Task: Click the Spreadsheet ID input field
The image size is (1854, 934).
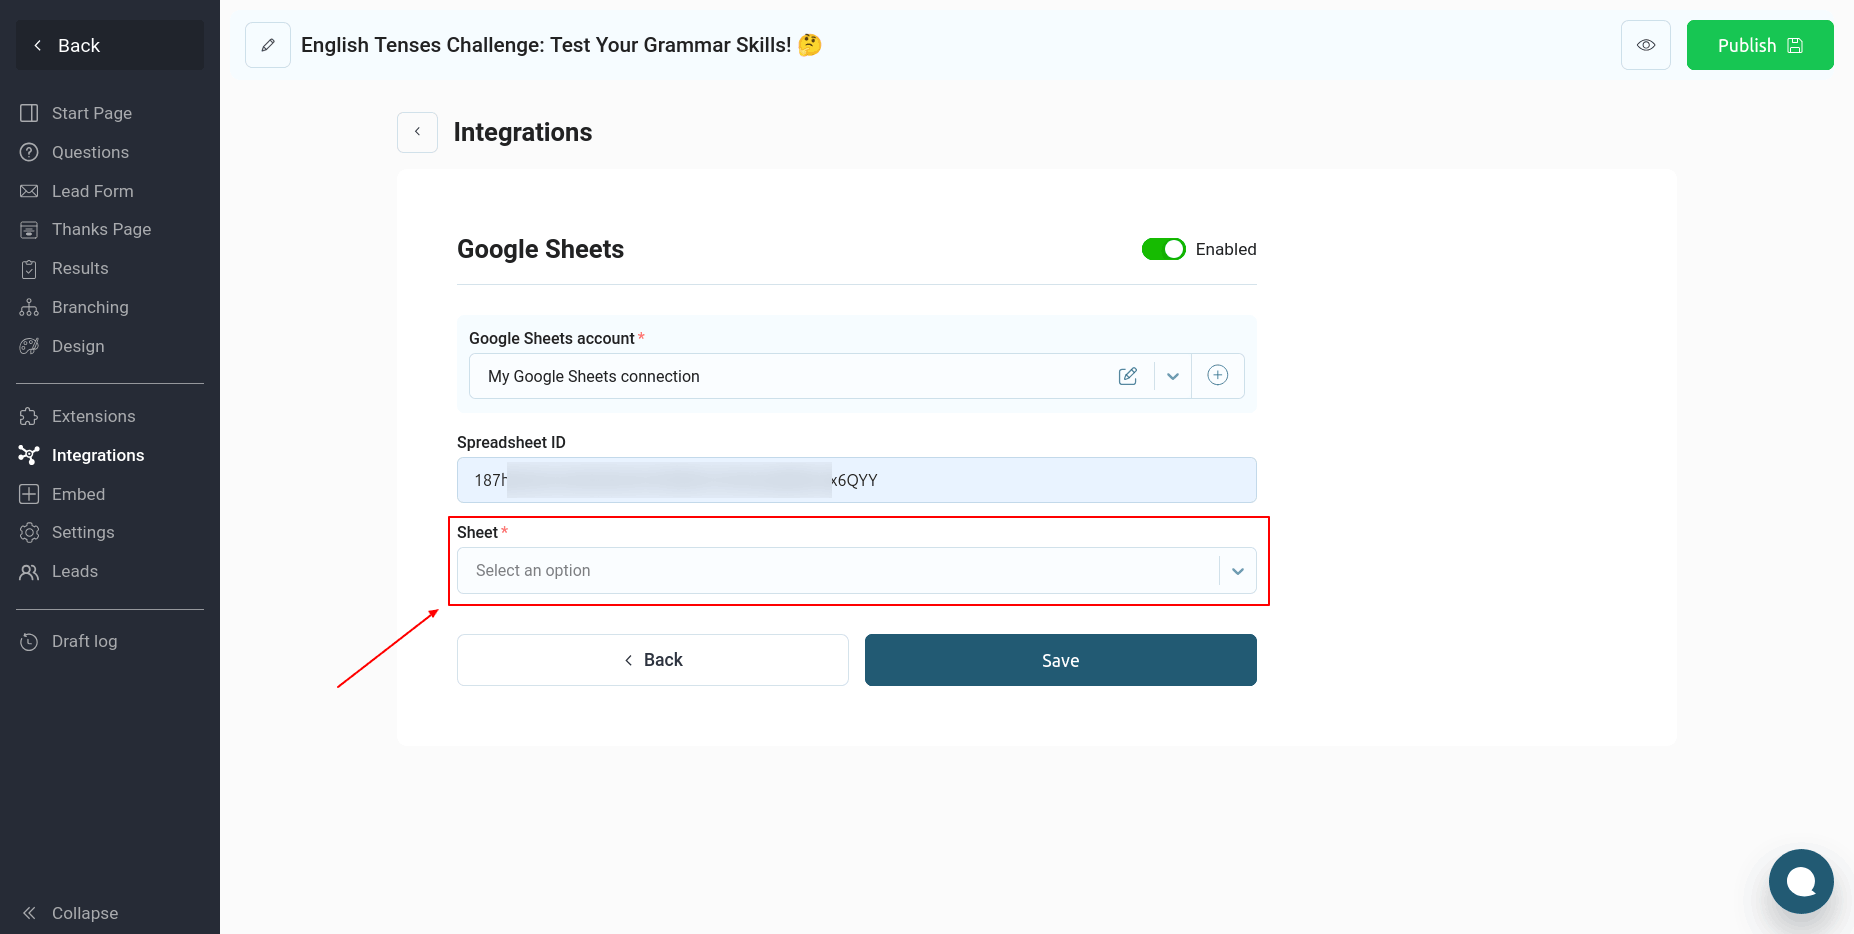Action: [x=856, y=480]
